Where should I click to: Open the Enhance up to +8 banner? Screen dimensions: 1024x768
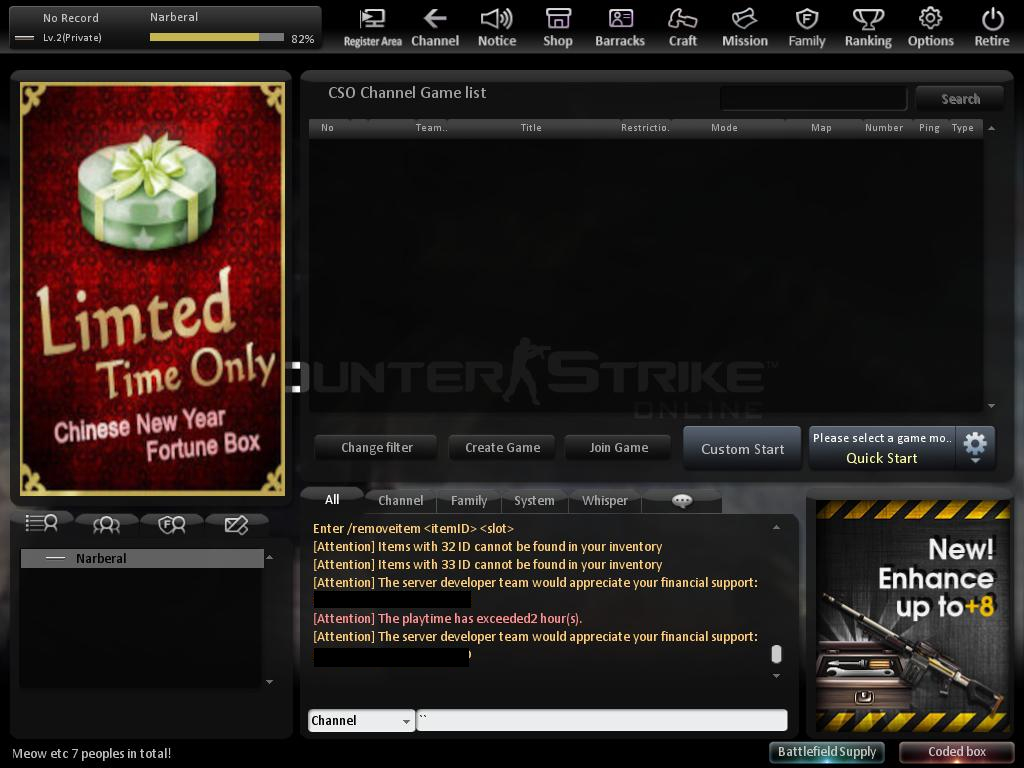tap(912, 616)
